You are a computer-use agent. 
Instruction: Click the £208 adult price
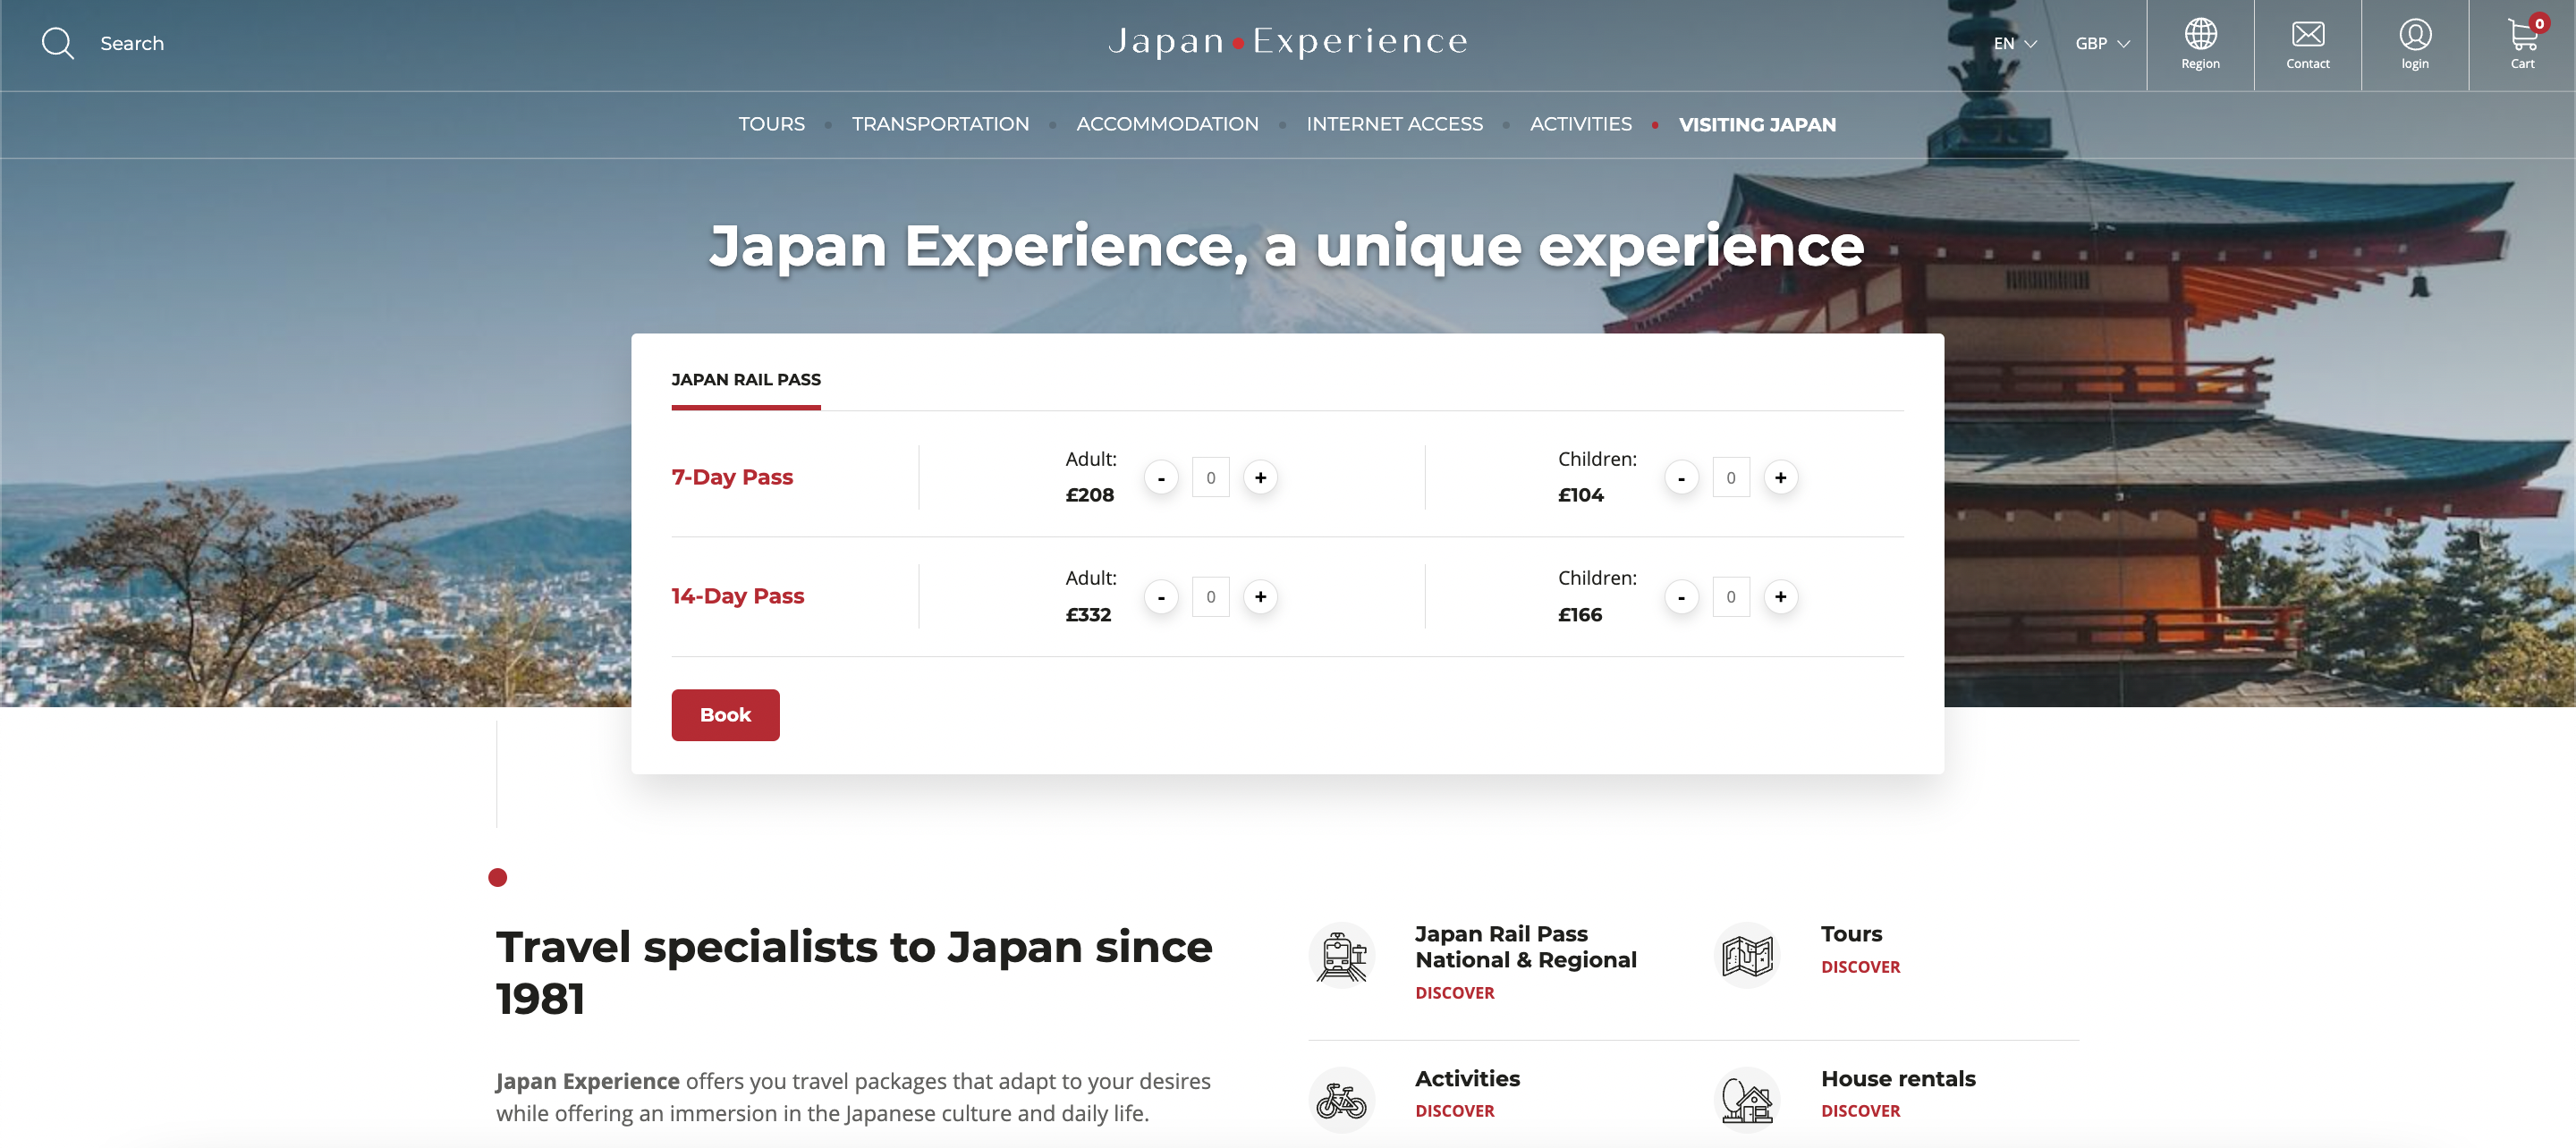tap(1089, 496)
